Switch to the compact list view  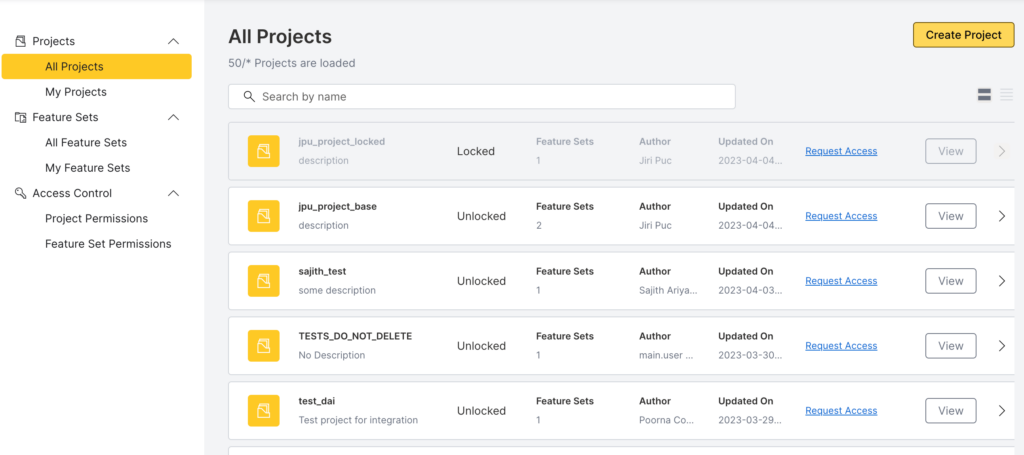[x=1007, y=95]
